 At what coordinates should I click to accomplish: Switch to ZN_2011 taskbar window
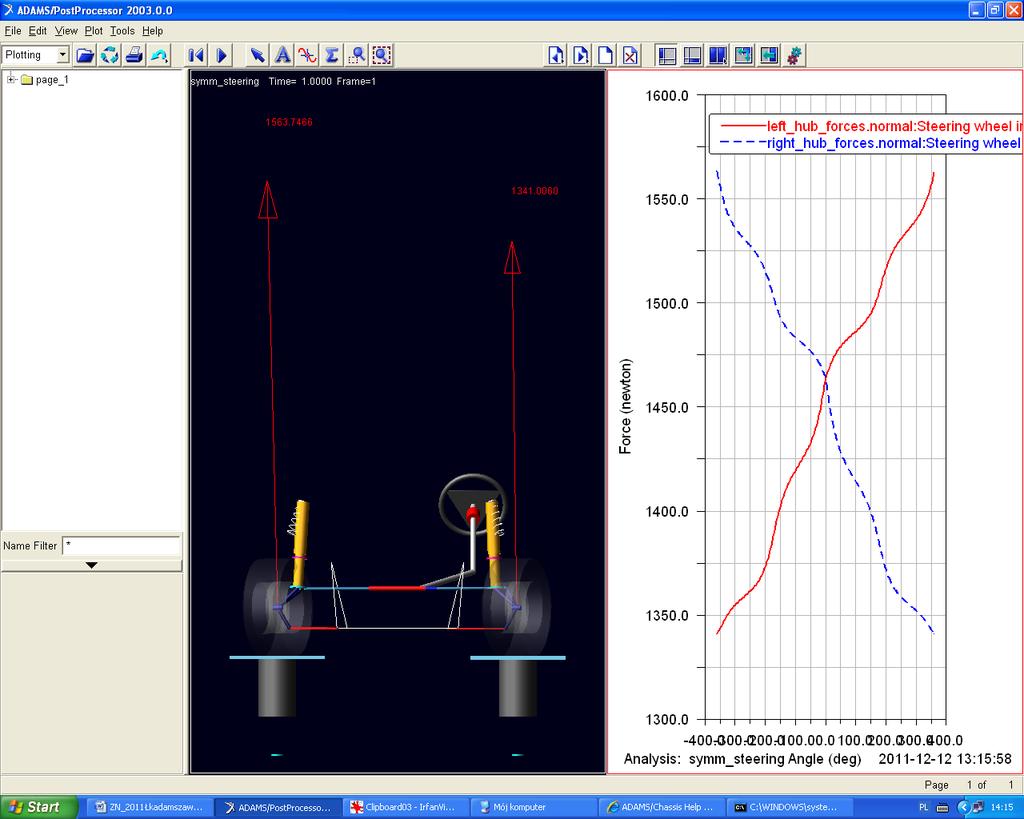[148, 807]
